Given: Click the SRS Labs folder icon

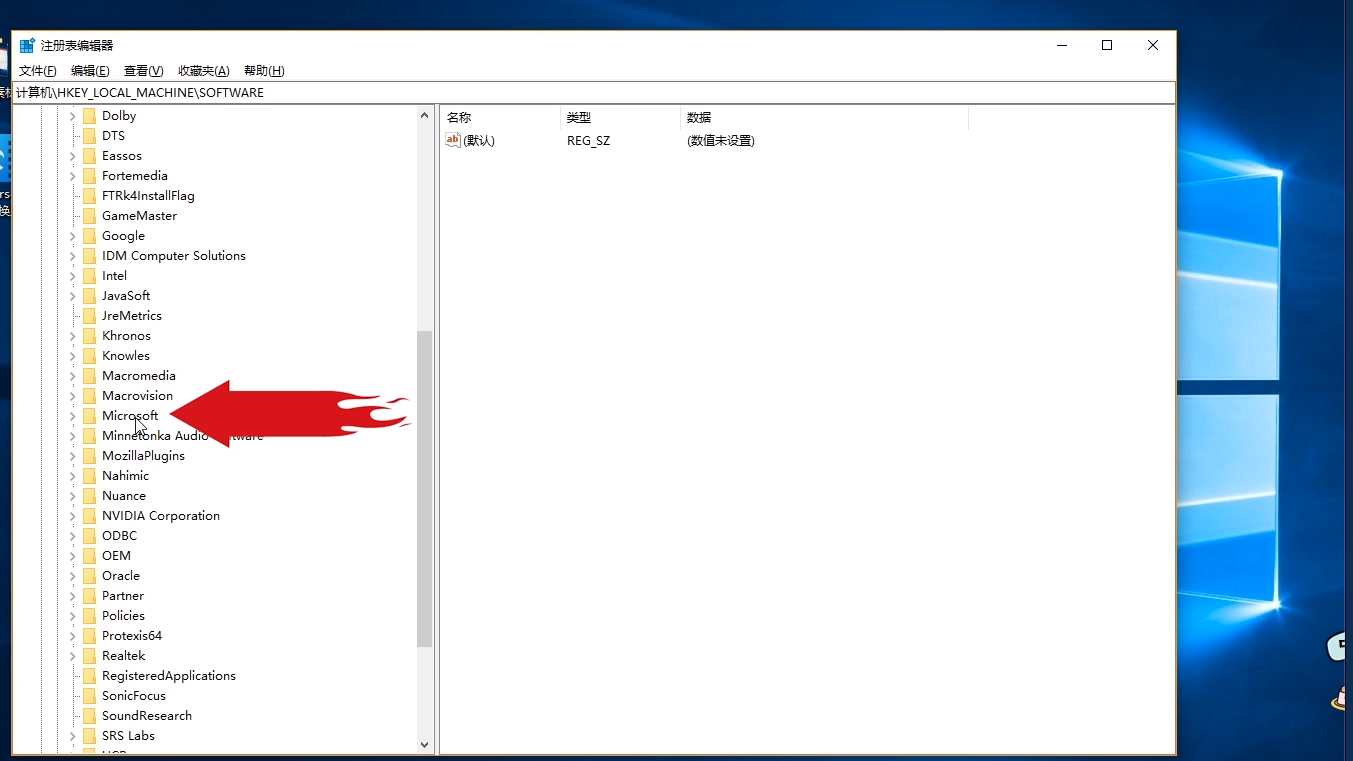Looking at the screenshot, I should pyautogui.click(x=89, y=736).
